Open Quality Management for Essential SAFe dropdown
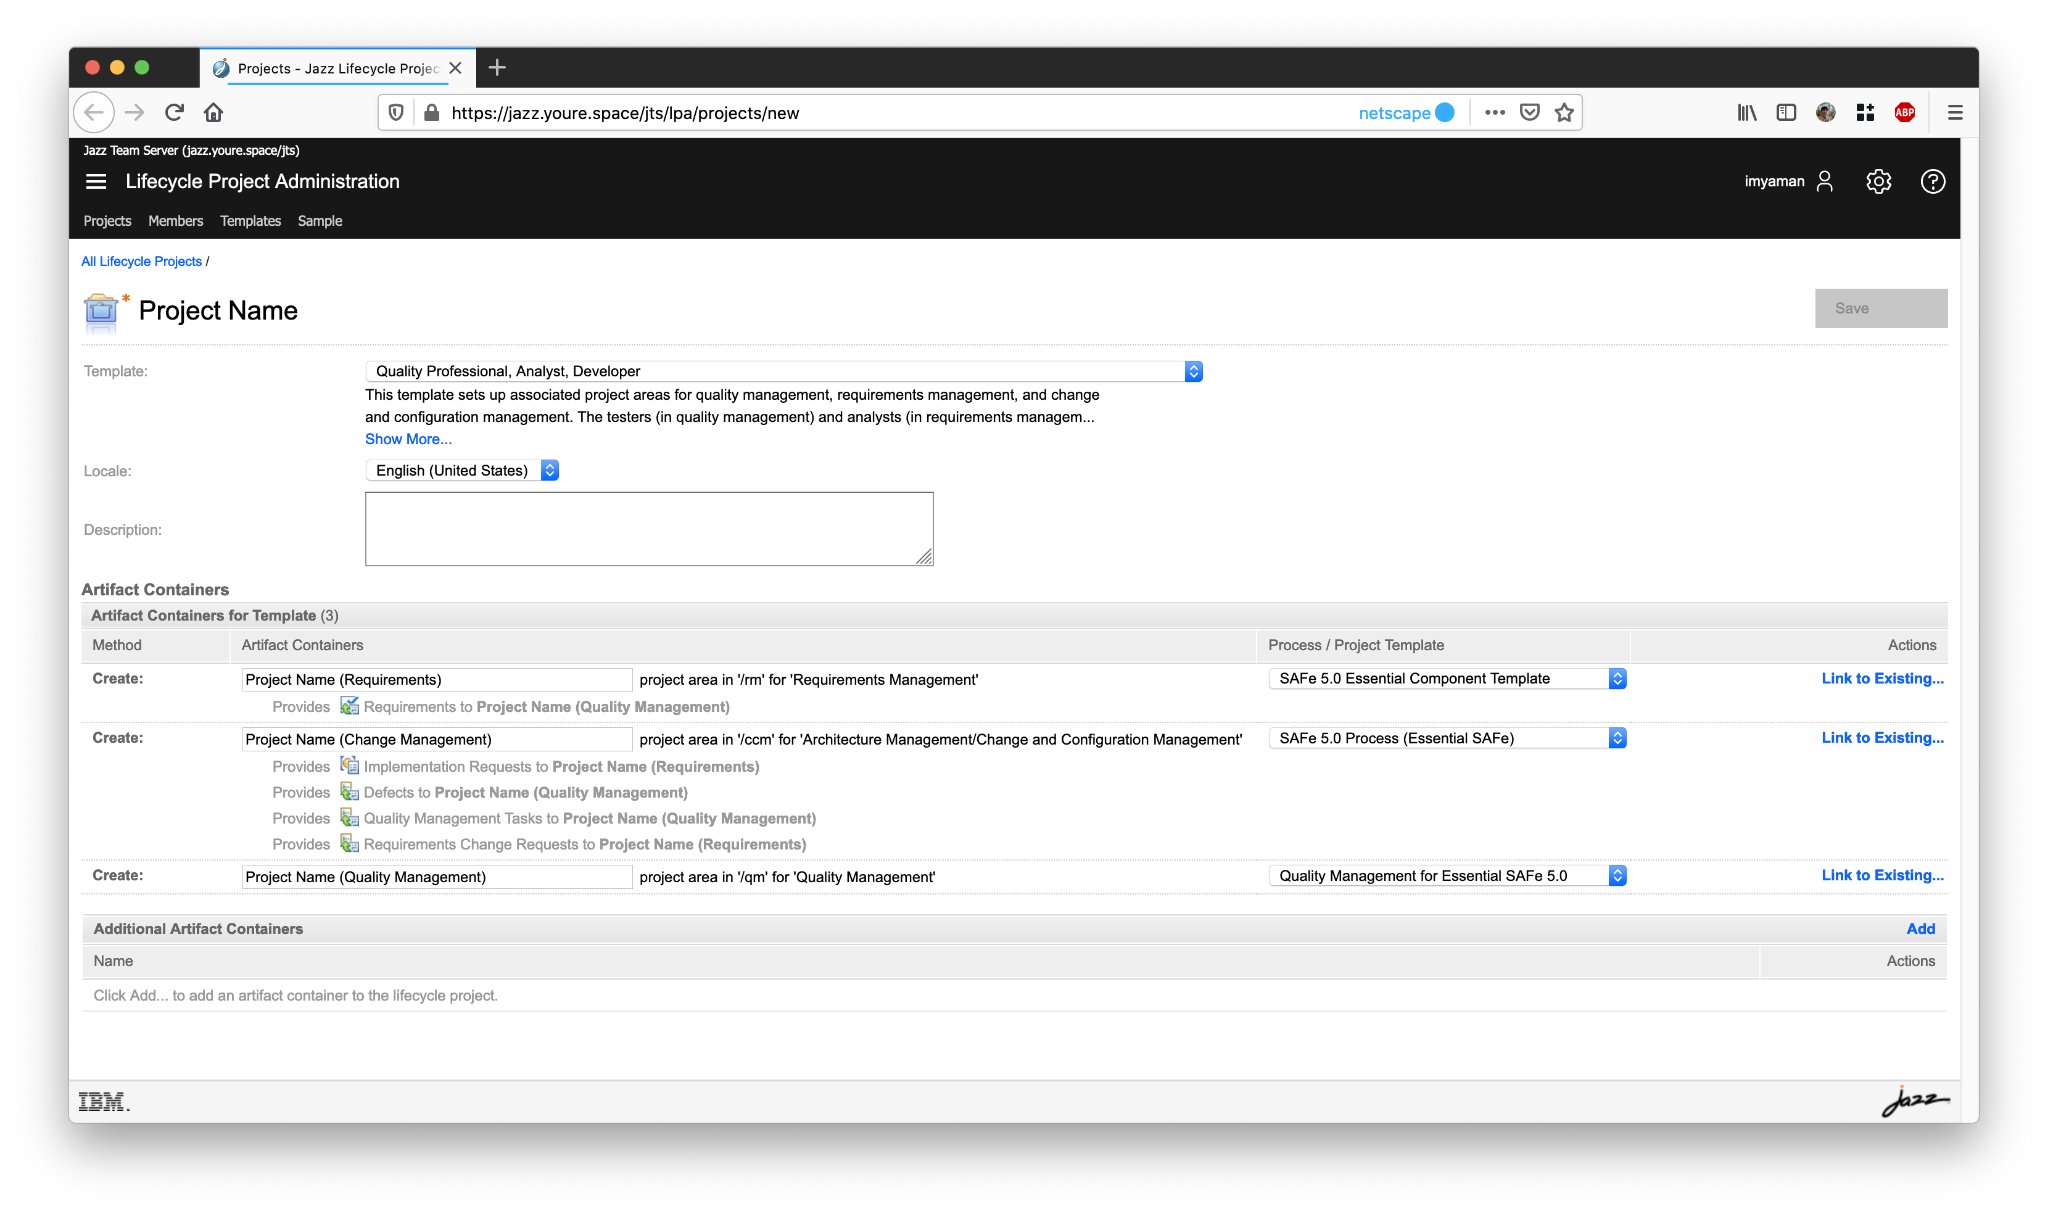Viewport: 2048px width, 1214px height. 1447,876
